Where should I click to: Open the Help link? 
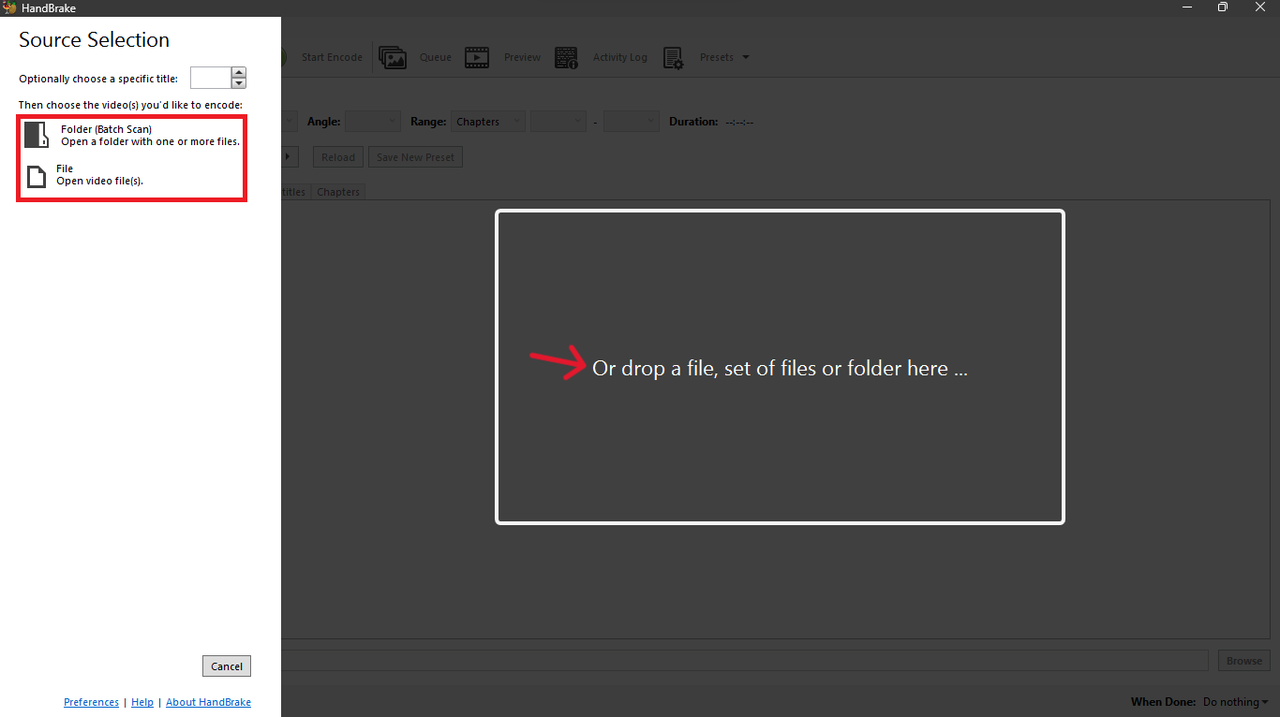(143, 702)
